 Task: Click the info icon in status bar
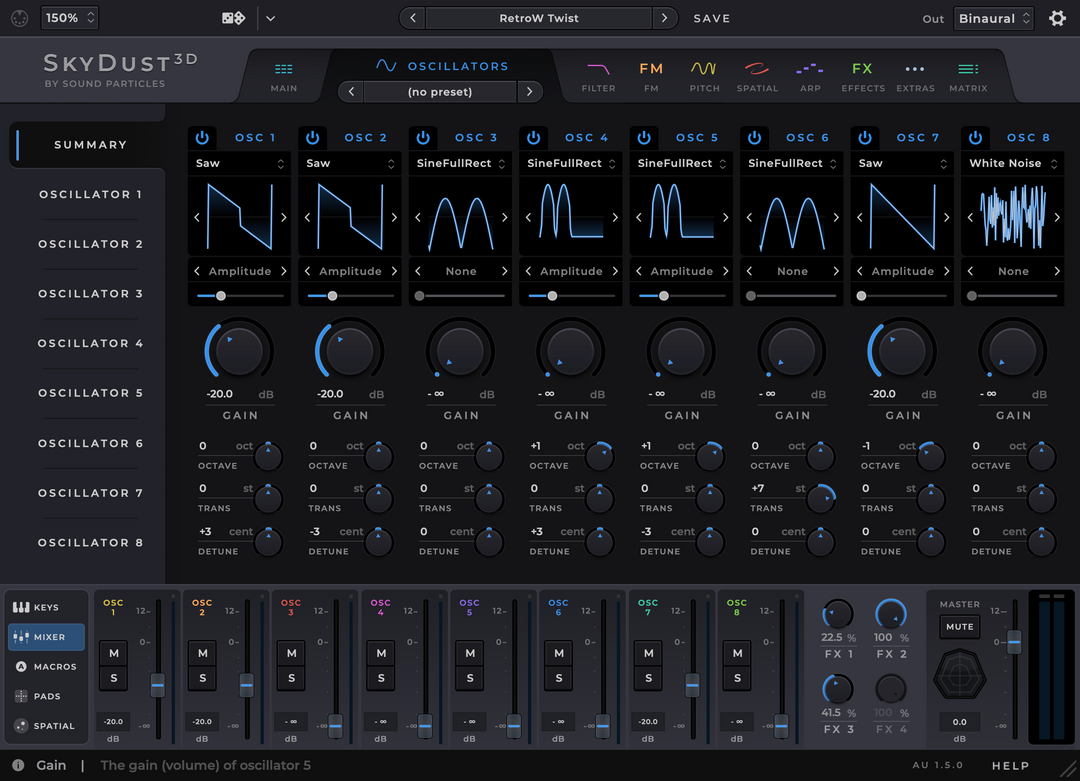19,765
